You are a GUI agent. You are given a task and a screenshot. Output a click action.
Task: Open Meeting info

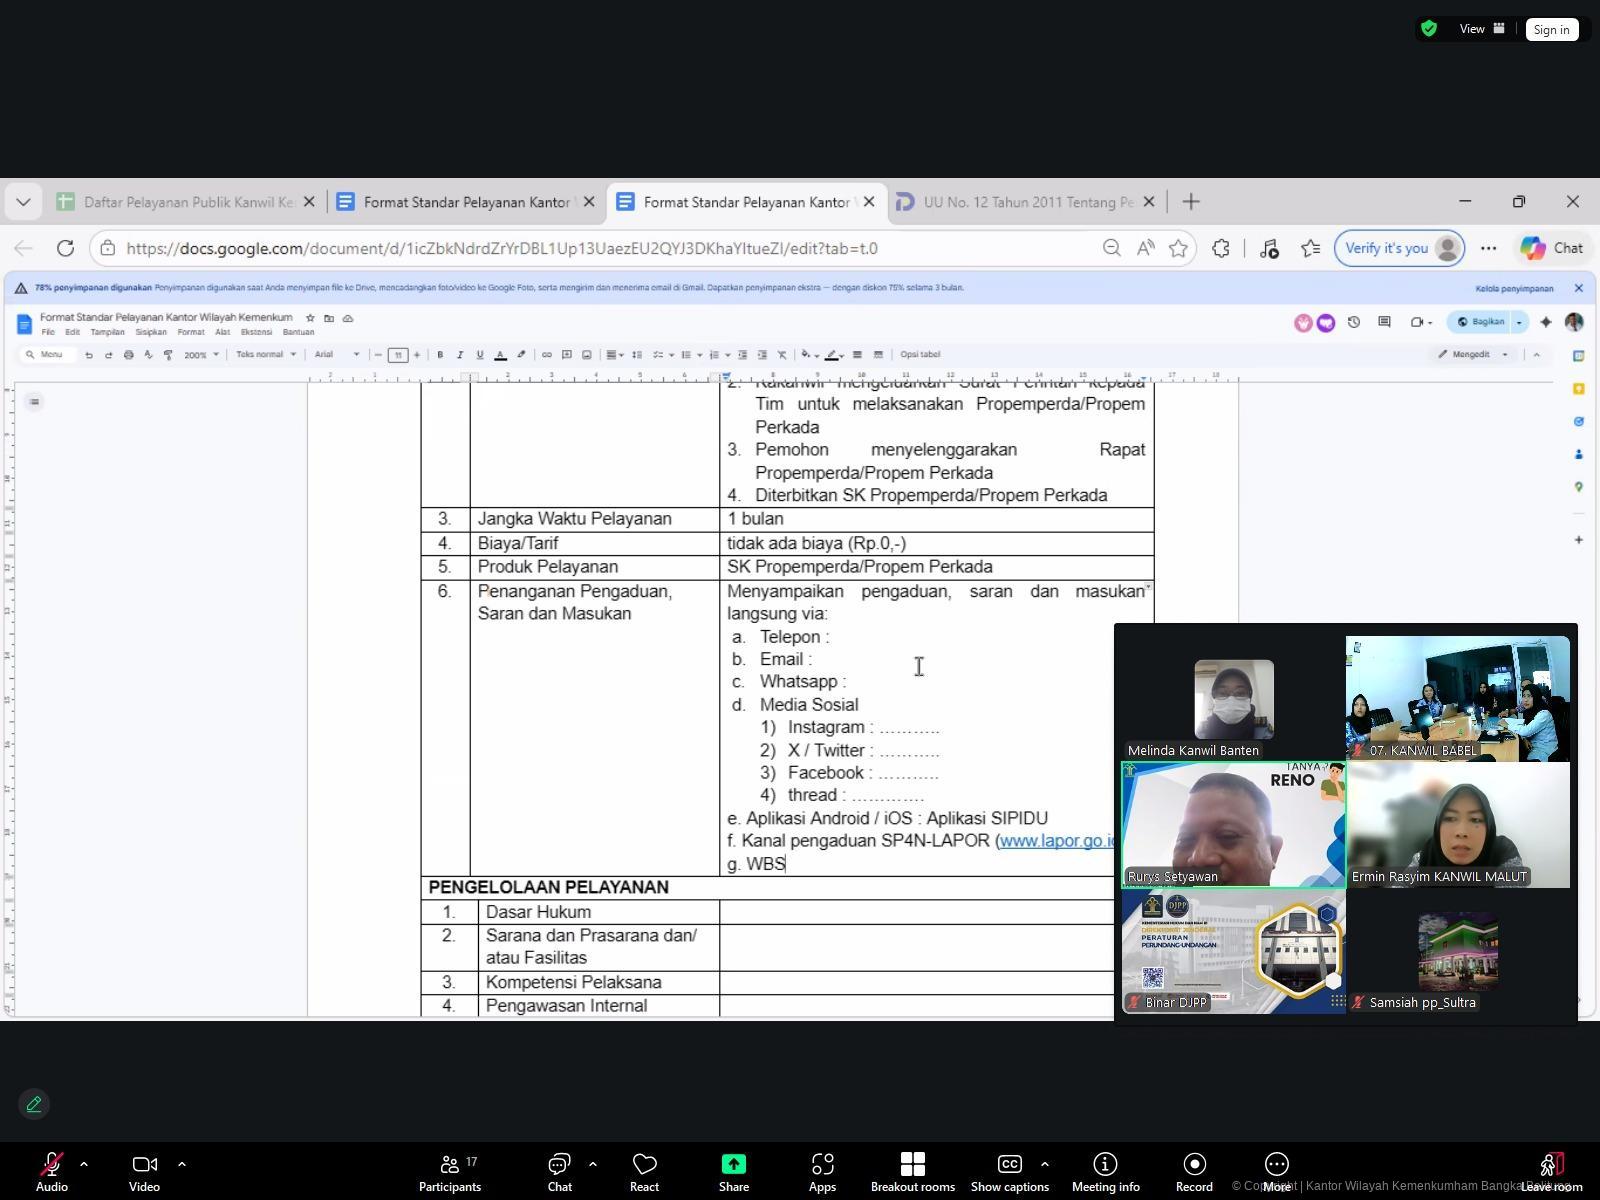coord(1105,1165)
